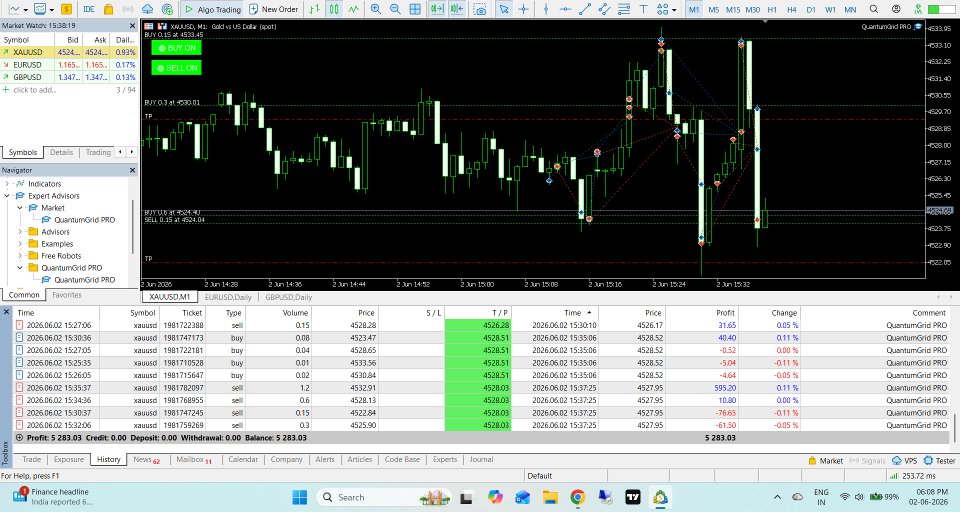Switch to Favorites tab in Navigator
This screenshot has height=512, width=960.
click(x=67, y=295)
